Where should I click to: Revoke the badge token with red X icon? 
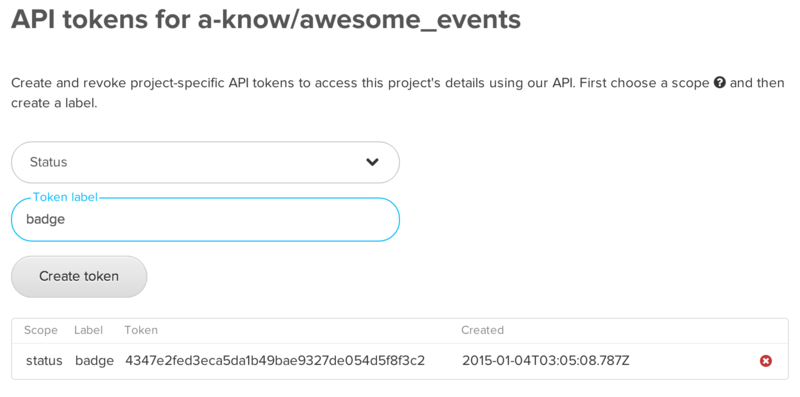pyautogui.click(x=766, y=361)
